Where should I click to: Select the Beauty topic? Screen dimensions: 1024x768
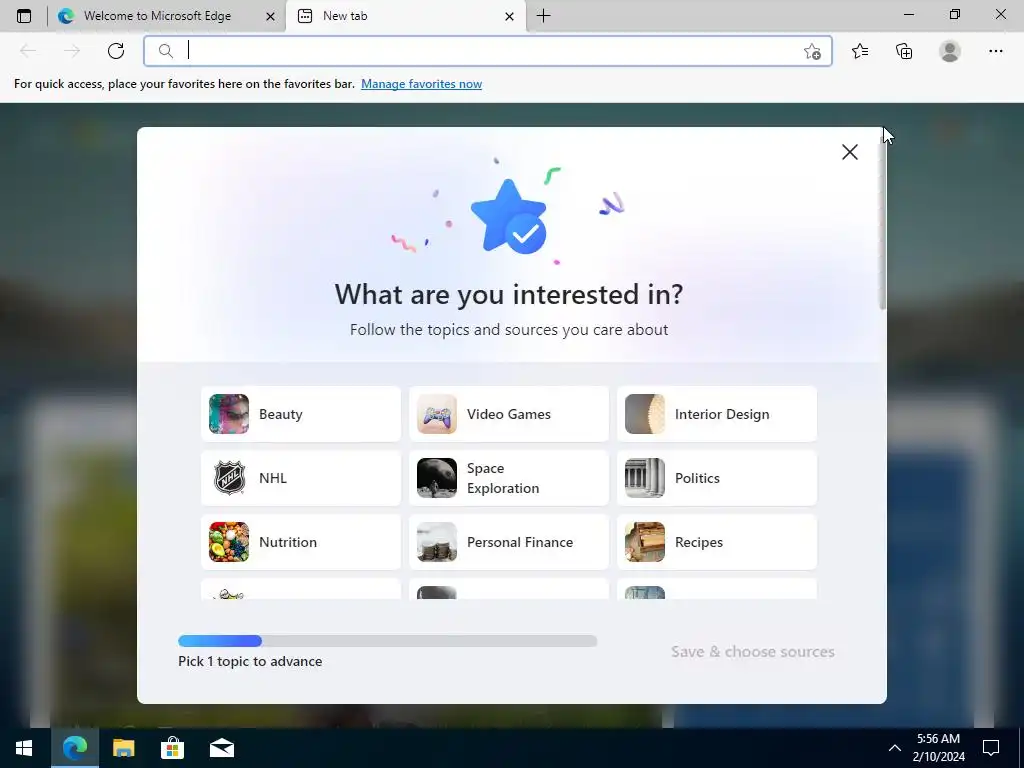(x=301, y=414)
